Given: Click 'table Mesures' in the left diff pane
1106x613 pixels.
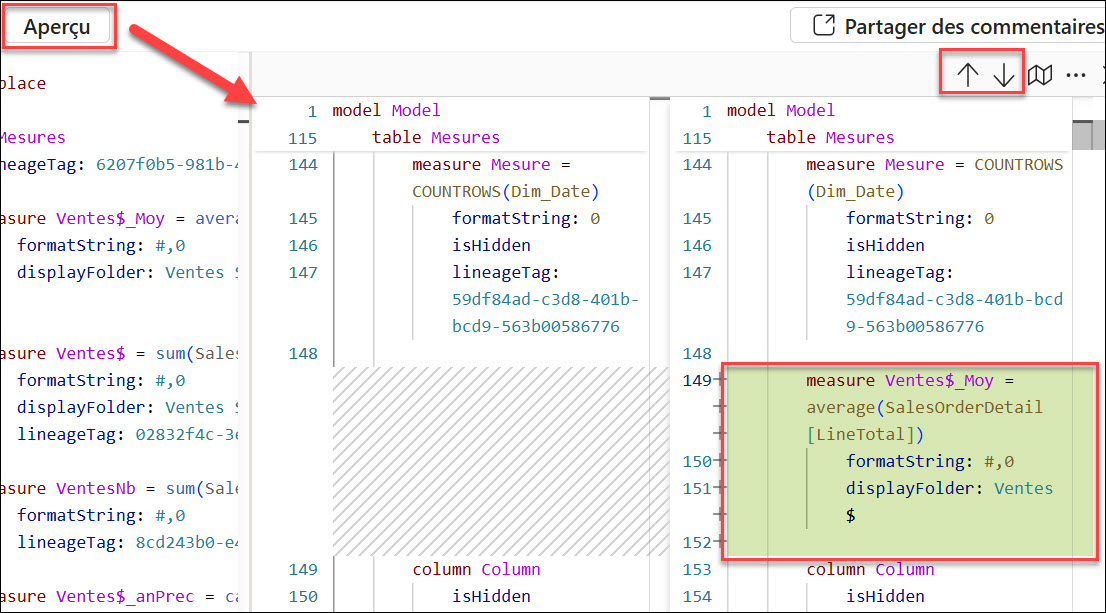Looking at the screenshot, I should pos(435,138).
